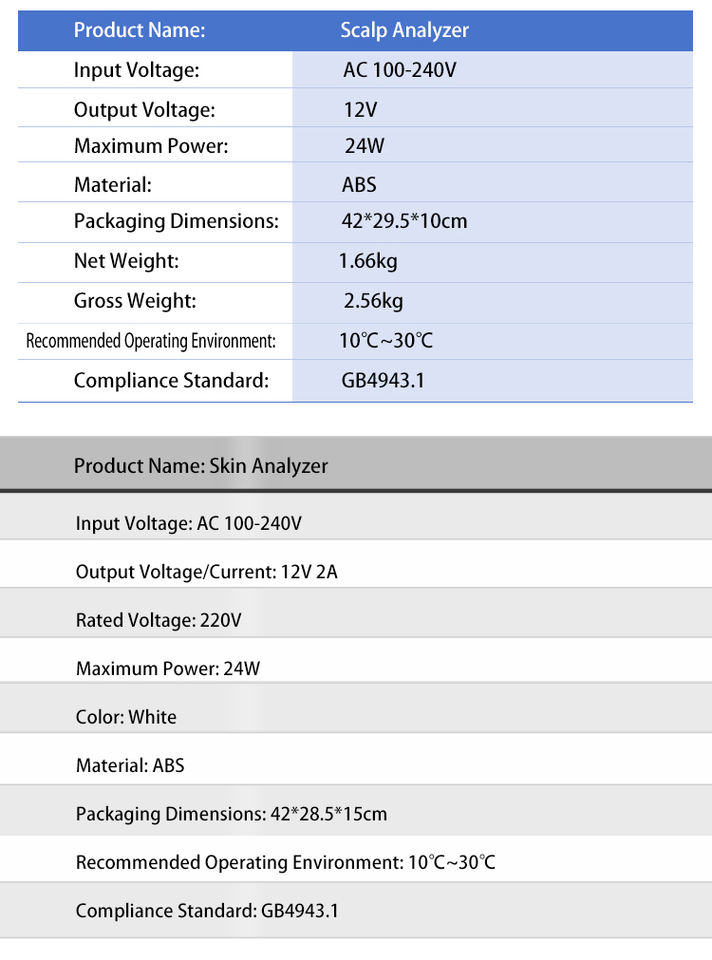Click the Compliance Standard: GB4943.1 bottom row

(x=207, y=911)
